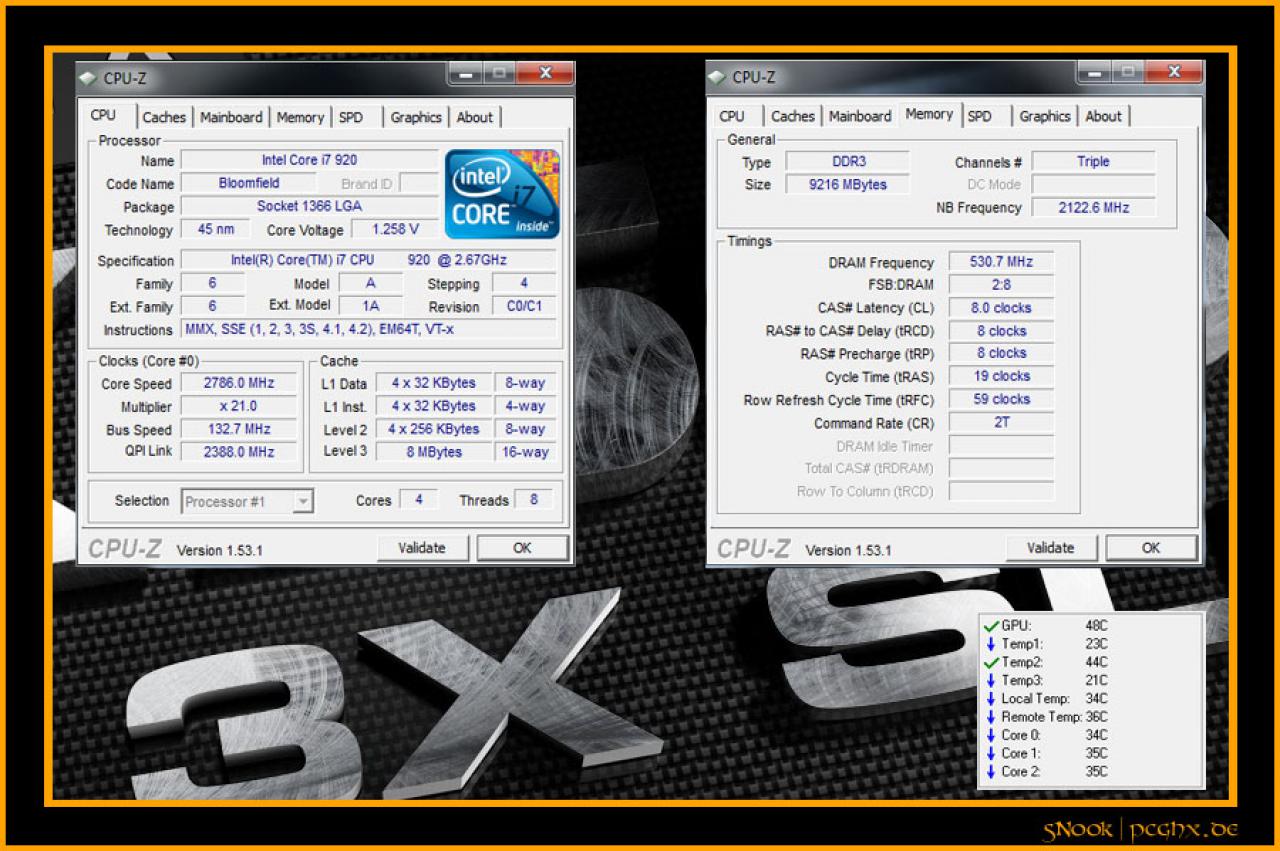Click the processor Name field Intel Core i7 920
Image resolution: width=1280 pixels, height=851 pixels.
309,160
